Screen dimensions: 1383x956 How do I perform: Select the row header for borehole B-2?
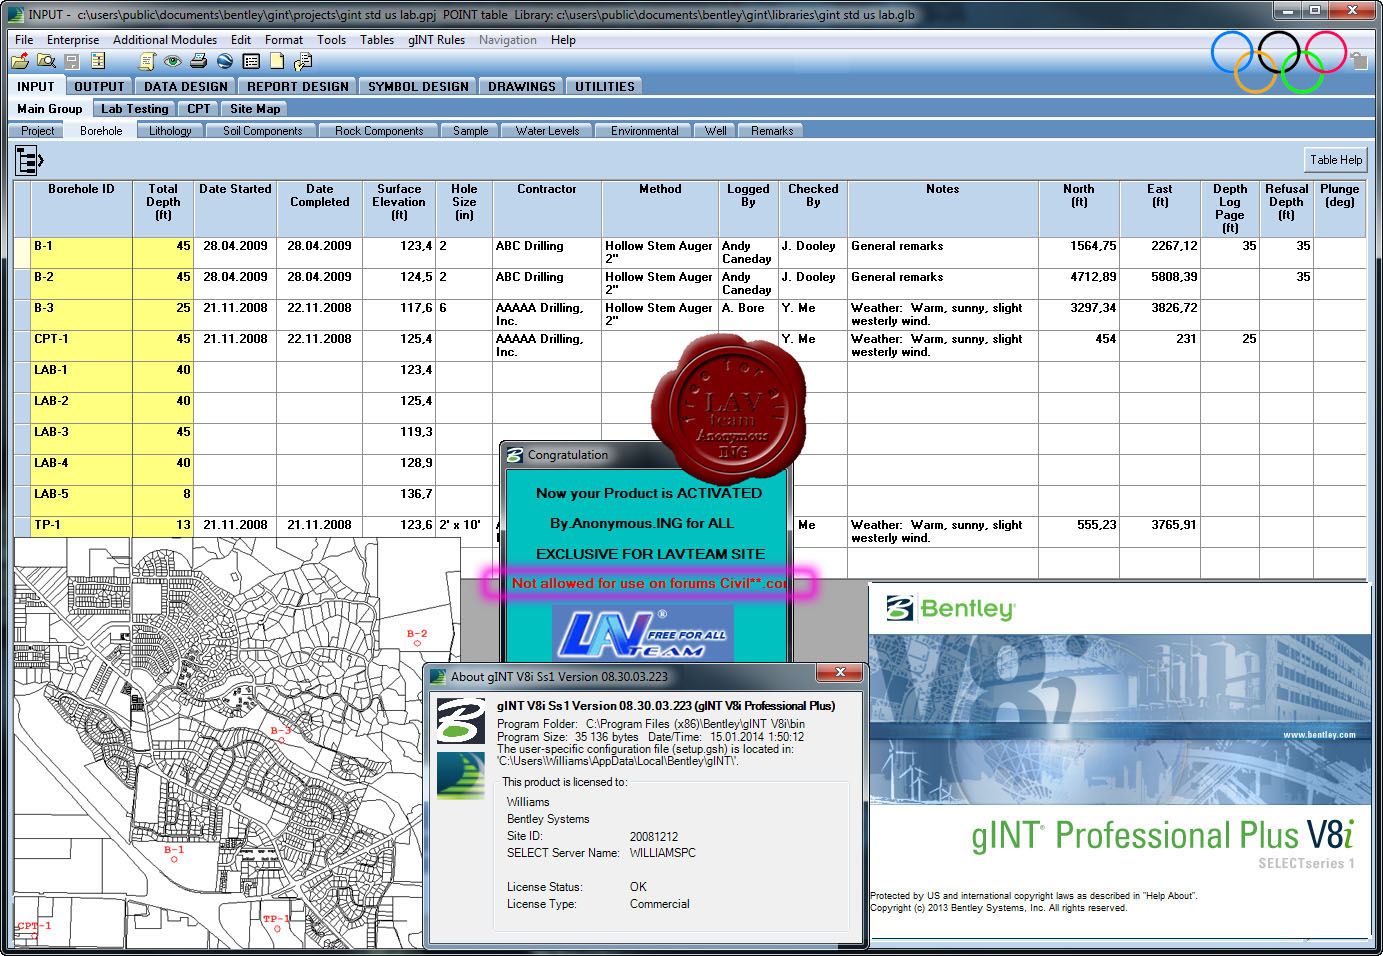pyautogui.click(x=22, y=284)
